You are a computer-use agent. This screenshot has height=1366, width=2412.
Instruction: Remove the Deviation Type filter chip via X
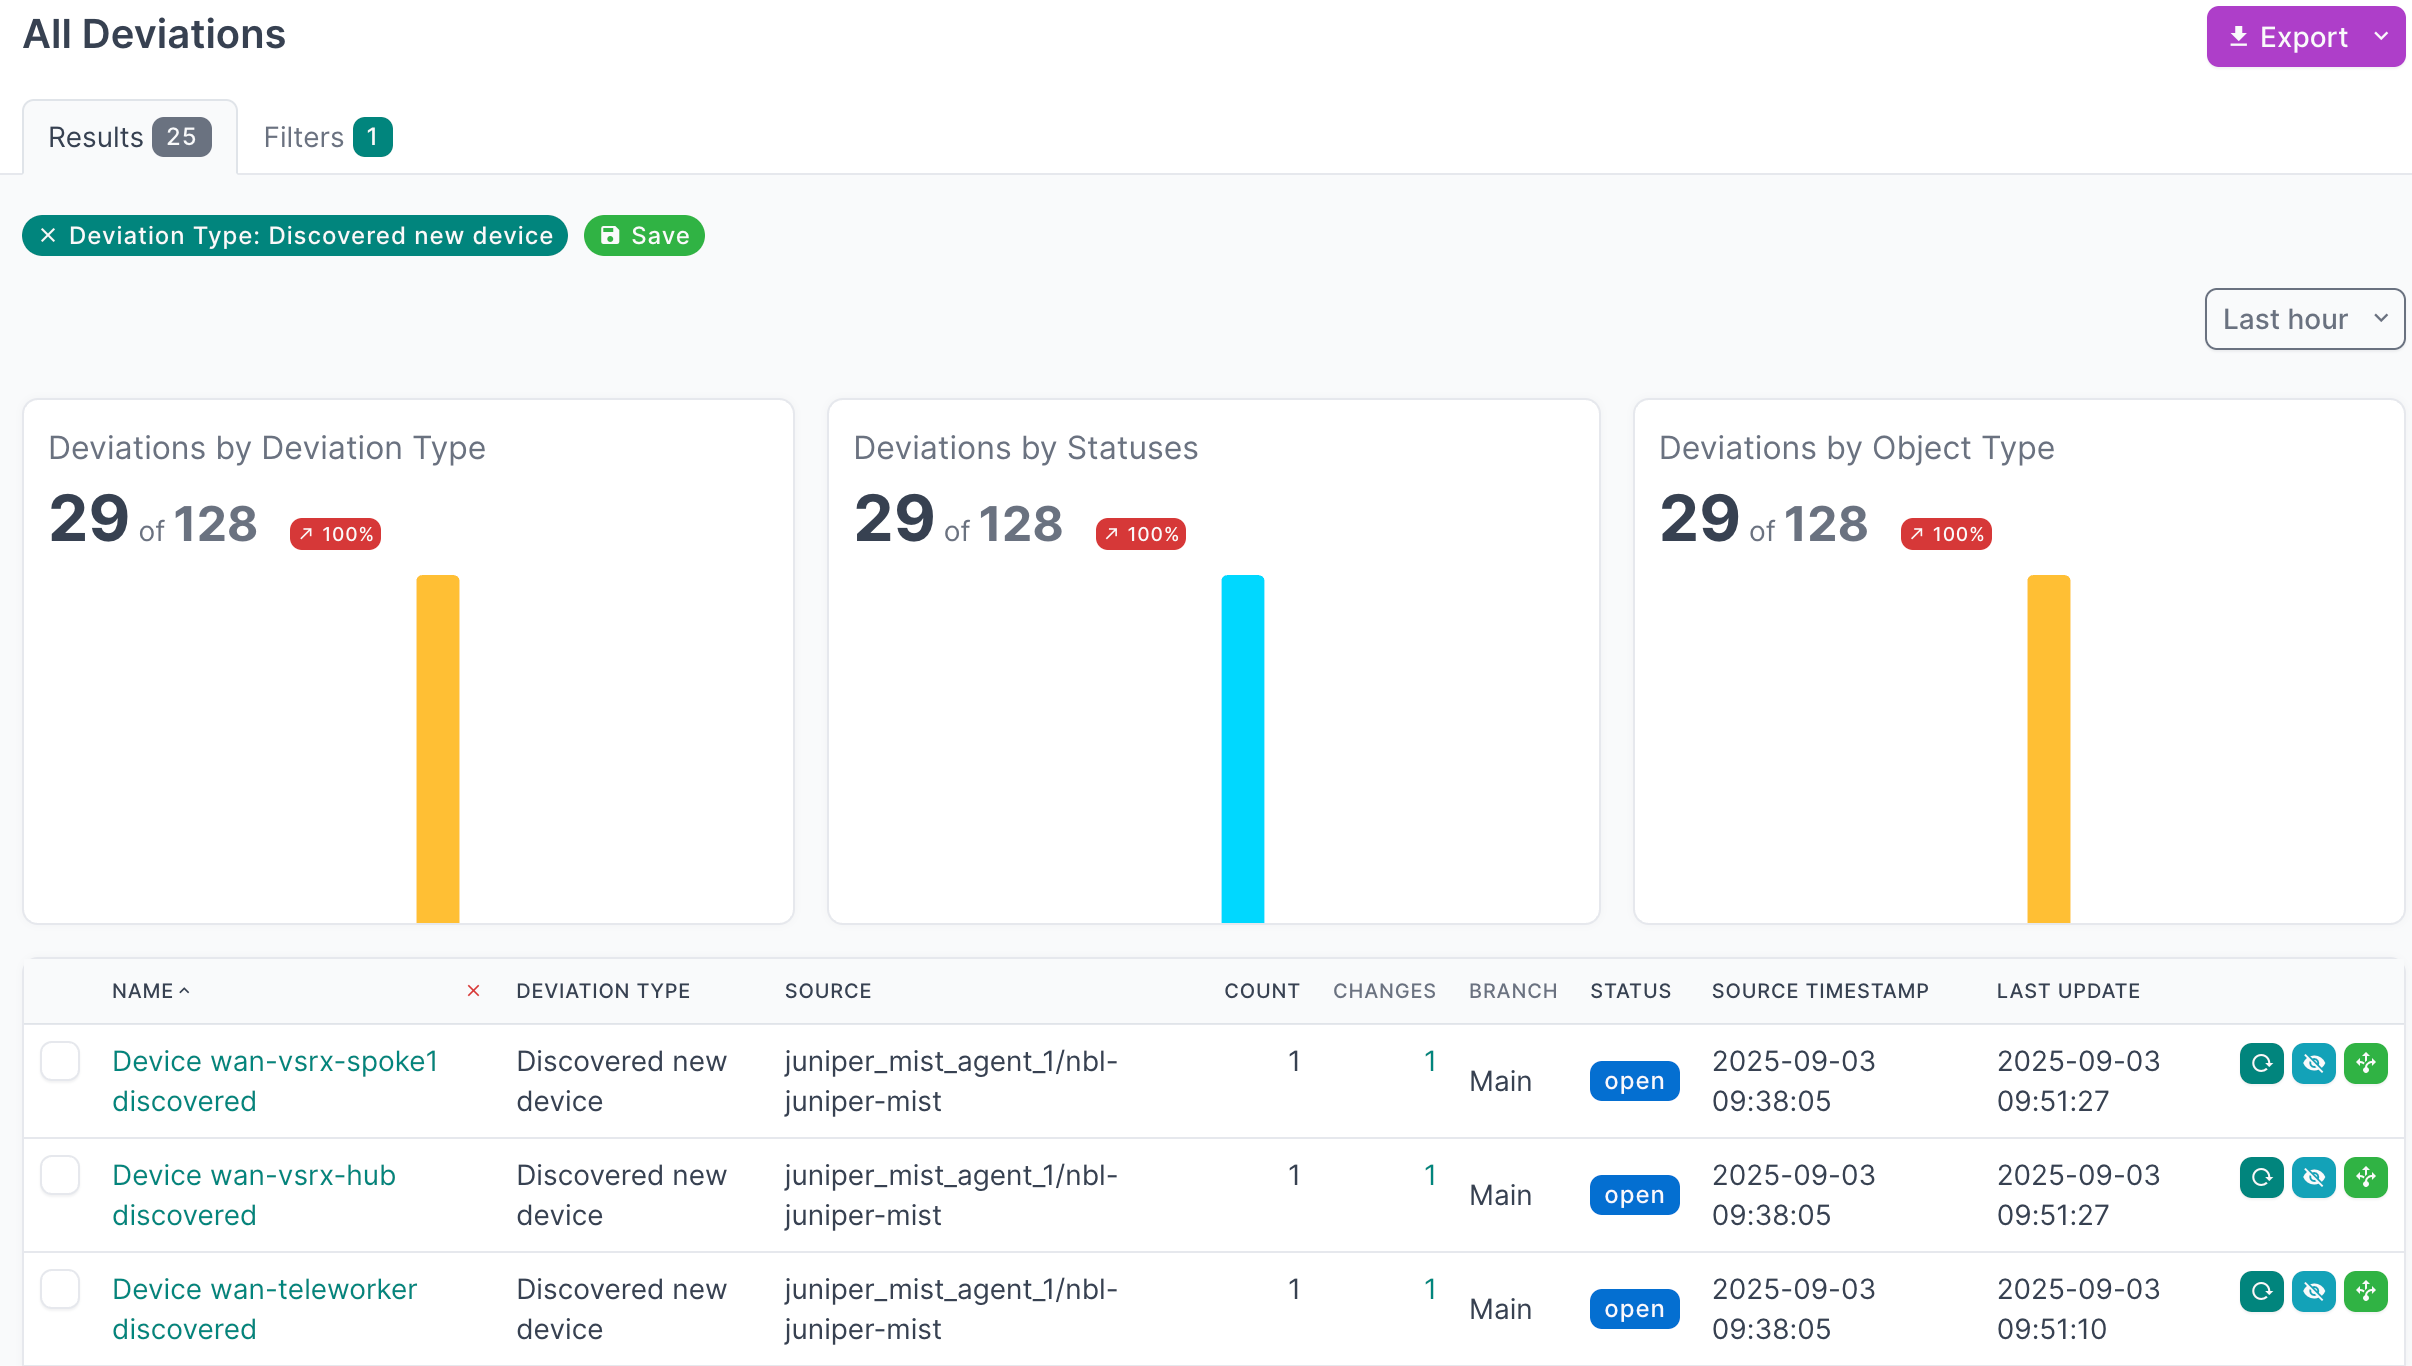click(48, 236)
